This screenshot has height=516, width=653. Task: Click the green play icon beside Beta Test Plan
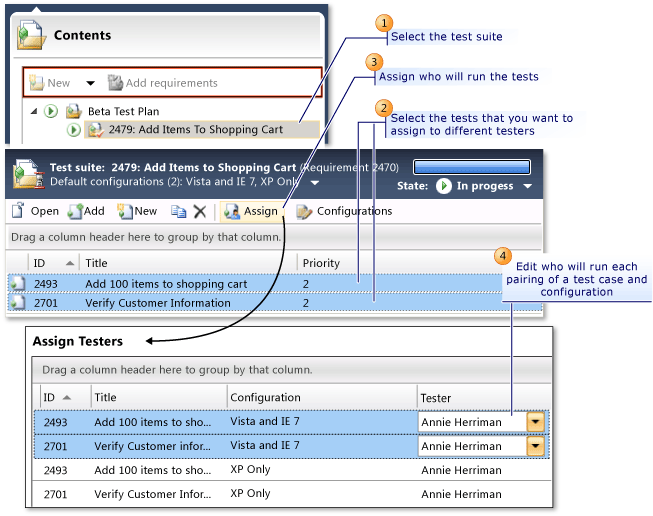(51, 111)
